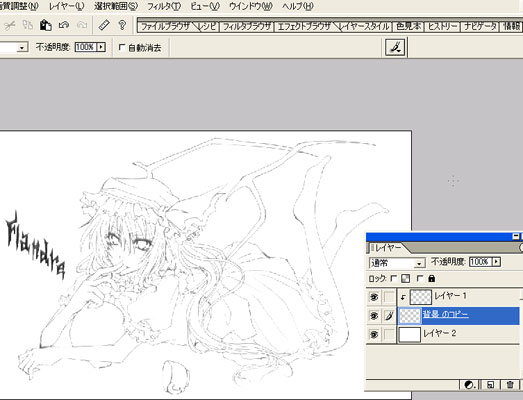
Task: Click the options bar 不透明度 100% field
Action: [x=86, y=47]
